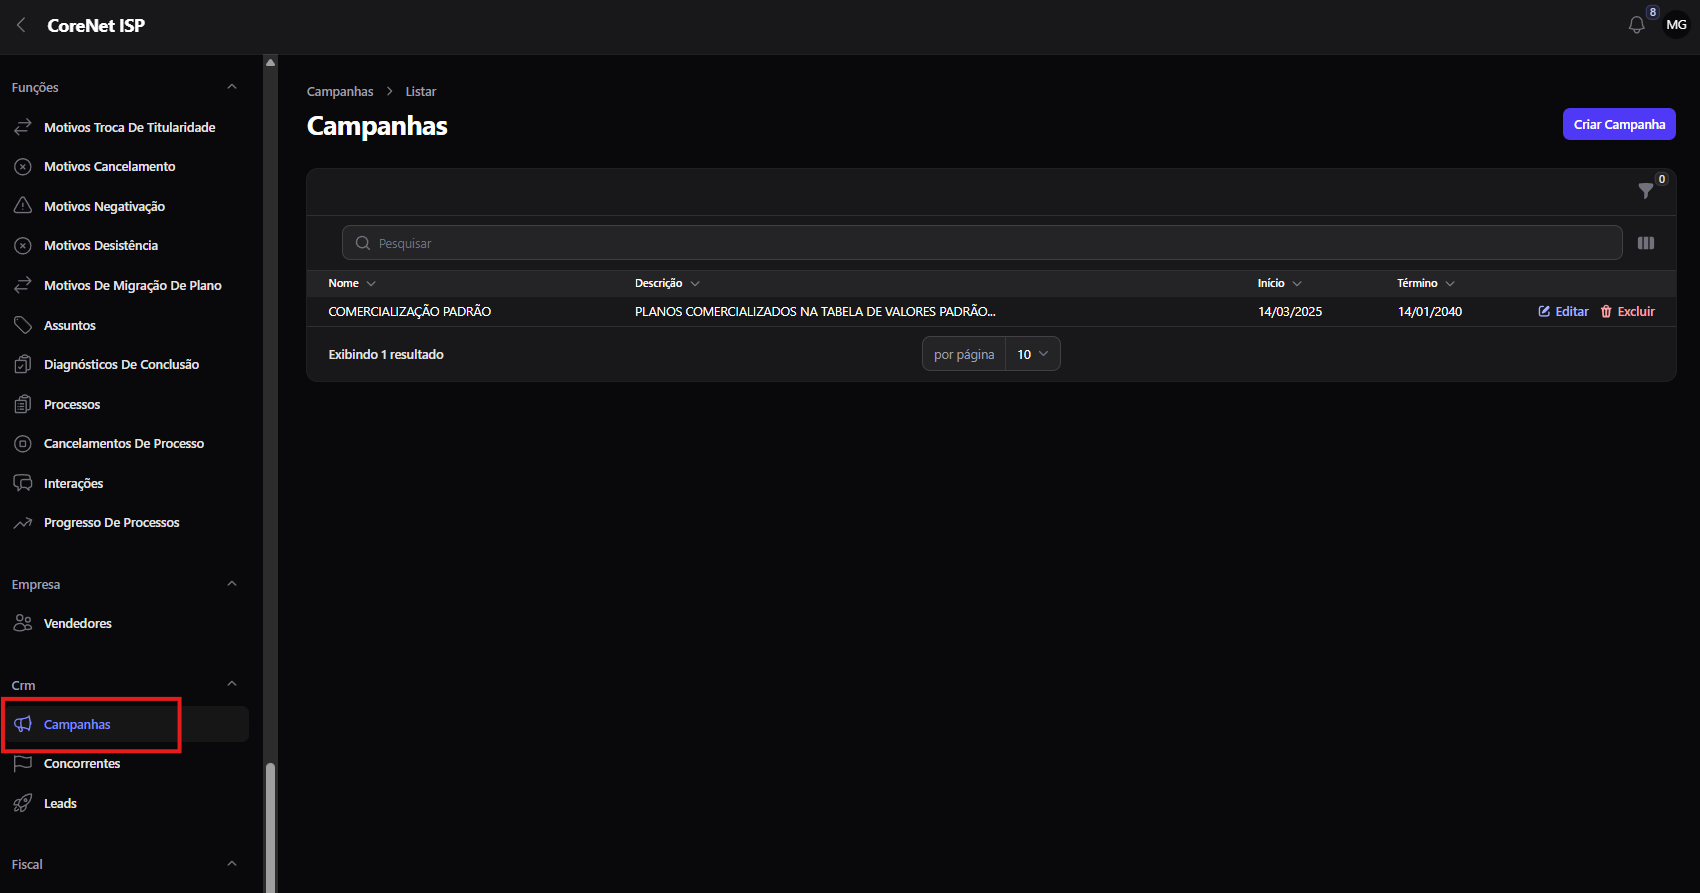Toggle columns with the column icon
This screenshot has height=893, width=1700.
pyautogui.click(x=1646, y=243)
